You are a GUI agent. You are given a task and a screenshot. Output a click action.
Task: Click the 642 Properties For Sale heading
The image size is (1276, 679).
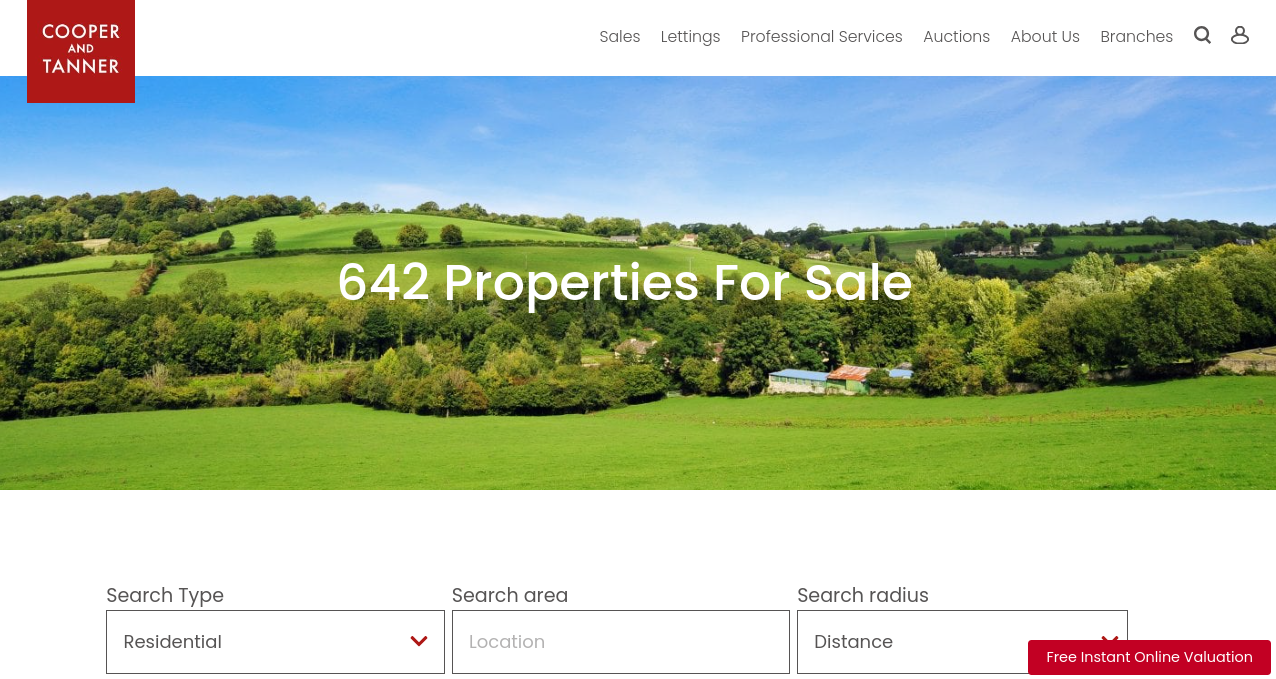pos(625,282)
